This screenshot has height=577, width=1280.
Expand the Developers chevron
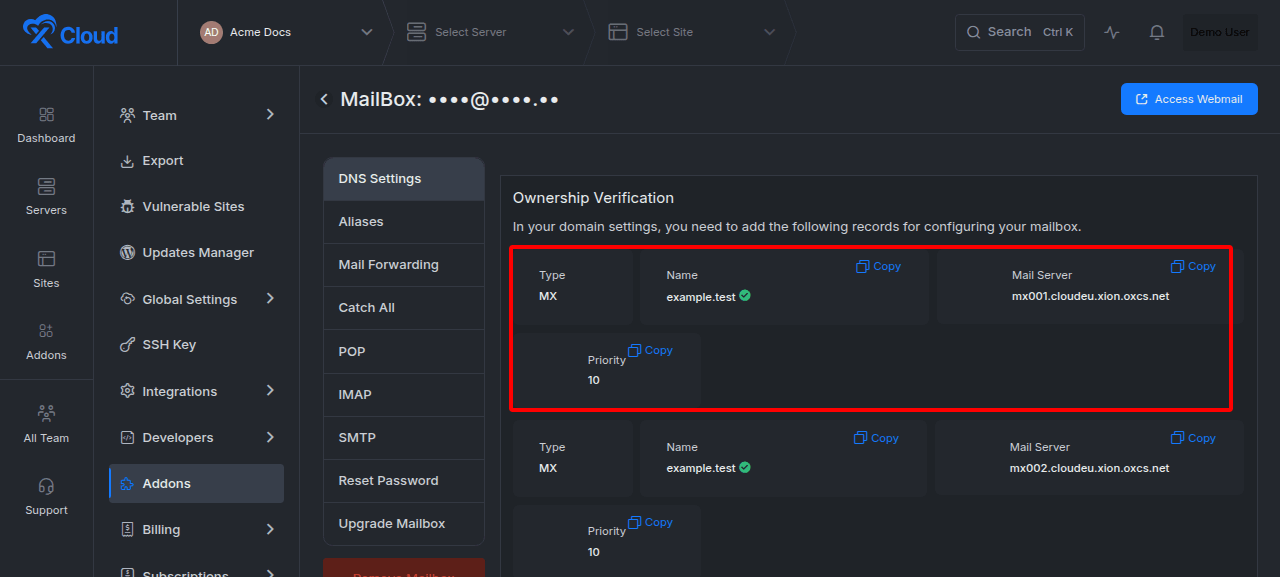tap(270, 437)
